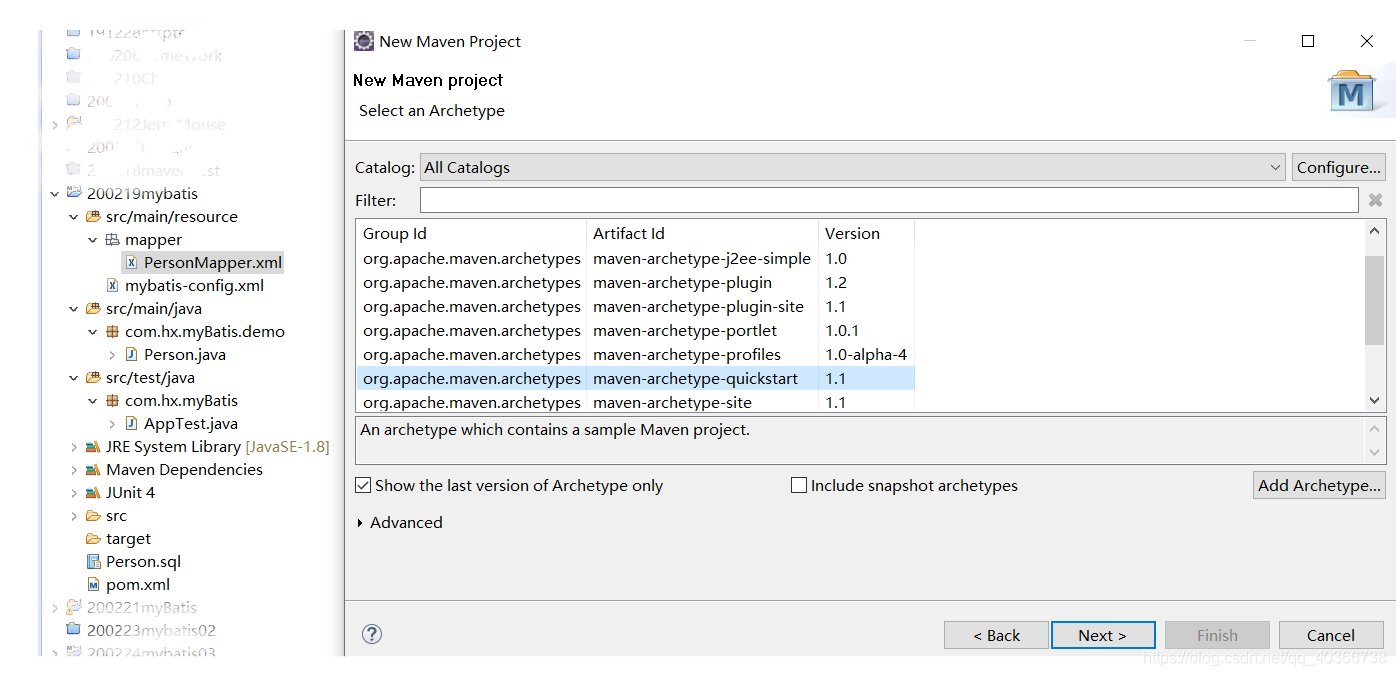1396x676 pixels.
Task: Click the target folder icon
Action: [93, 539]
